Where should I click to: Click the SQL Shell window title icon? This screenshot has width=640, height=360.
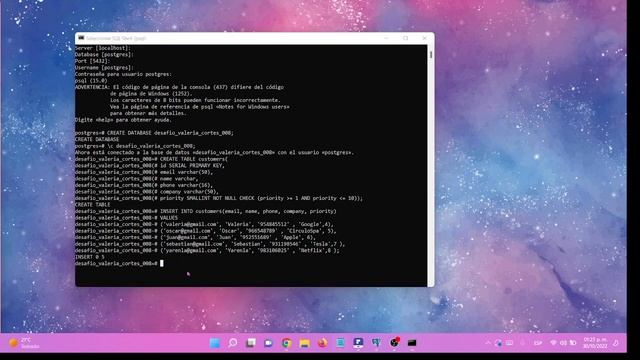(x=81, y=38)
